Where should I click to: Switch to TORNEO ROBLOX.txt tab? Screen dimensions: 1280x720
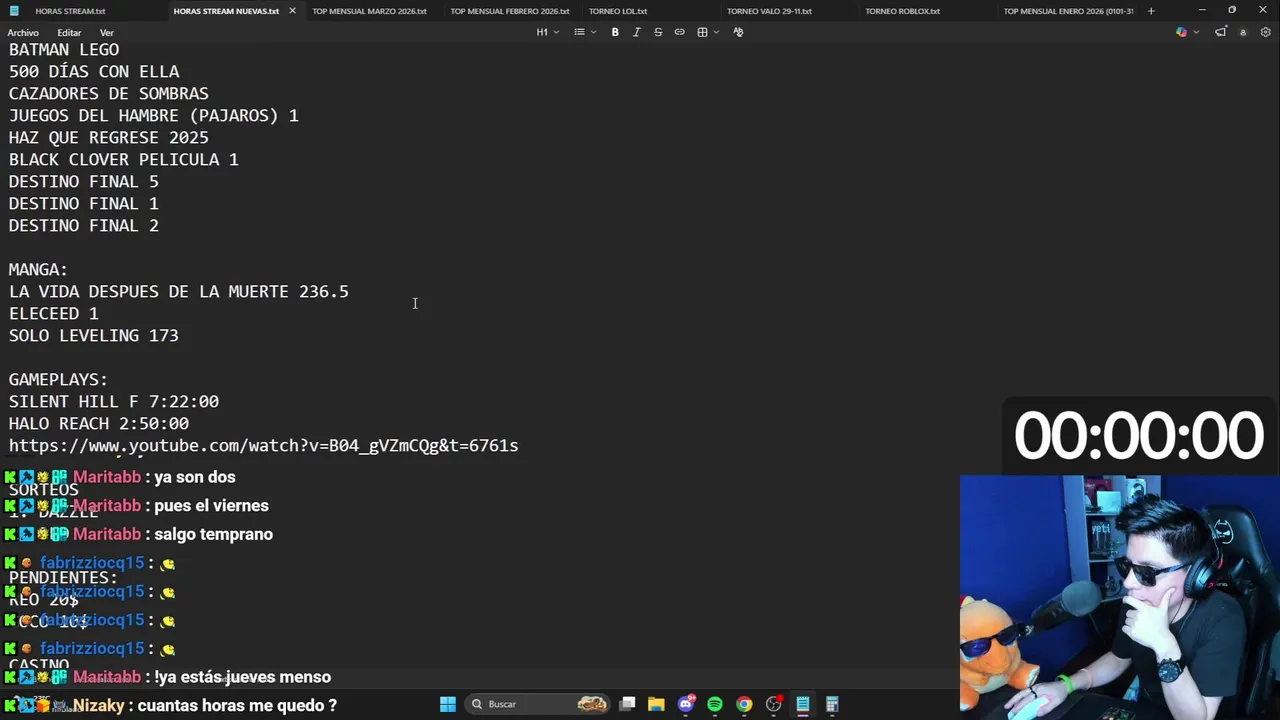(x=902, y=11)
